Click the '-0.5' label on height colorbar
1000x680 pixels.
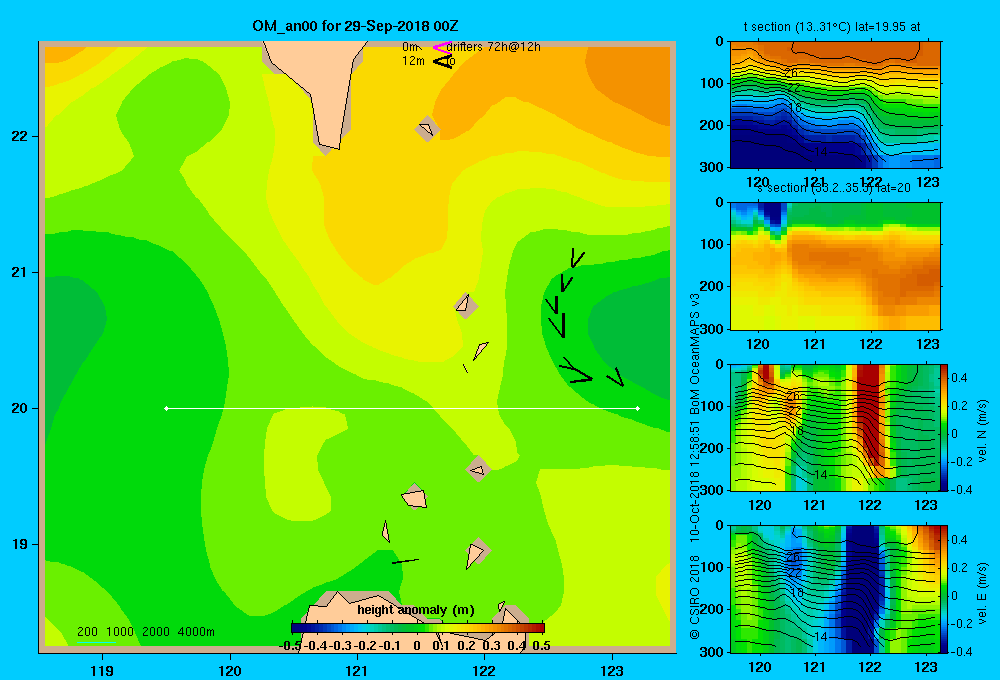pyautogui.click(x=290, y=646)
